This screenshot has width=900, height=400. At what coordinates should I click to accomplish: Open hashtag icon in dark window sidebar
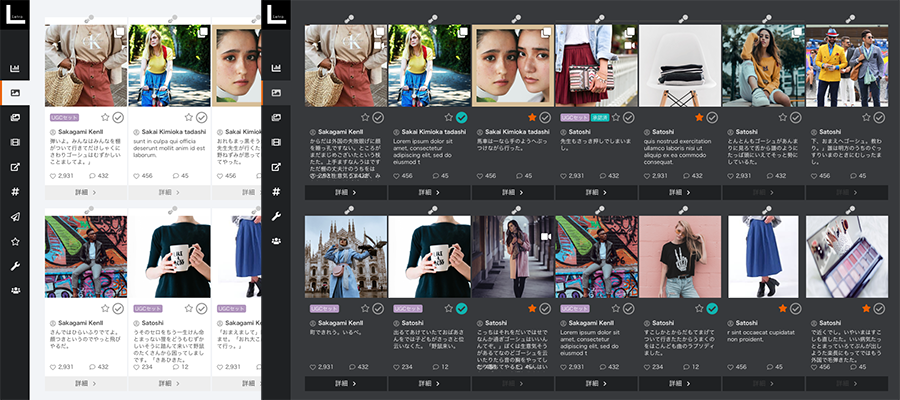pos(276,192)
